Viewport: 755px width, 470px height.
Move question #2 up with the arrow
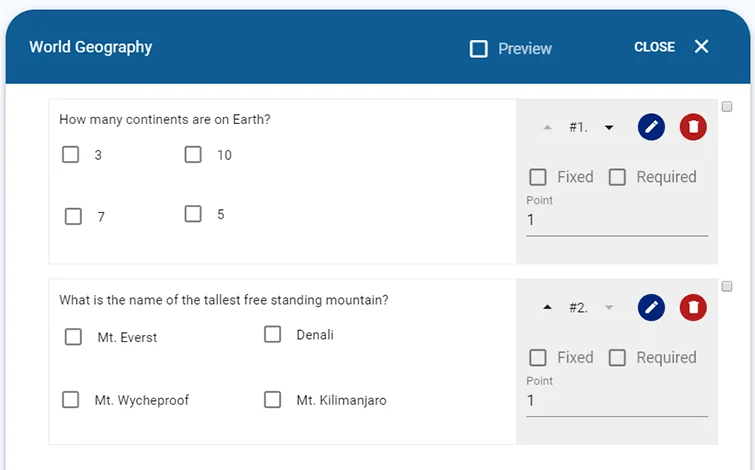[x=547, y=307]
